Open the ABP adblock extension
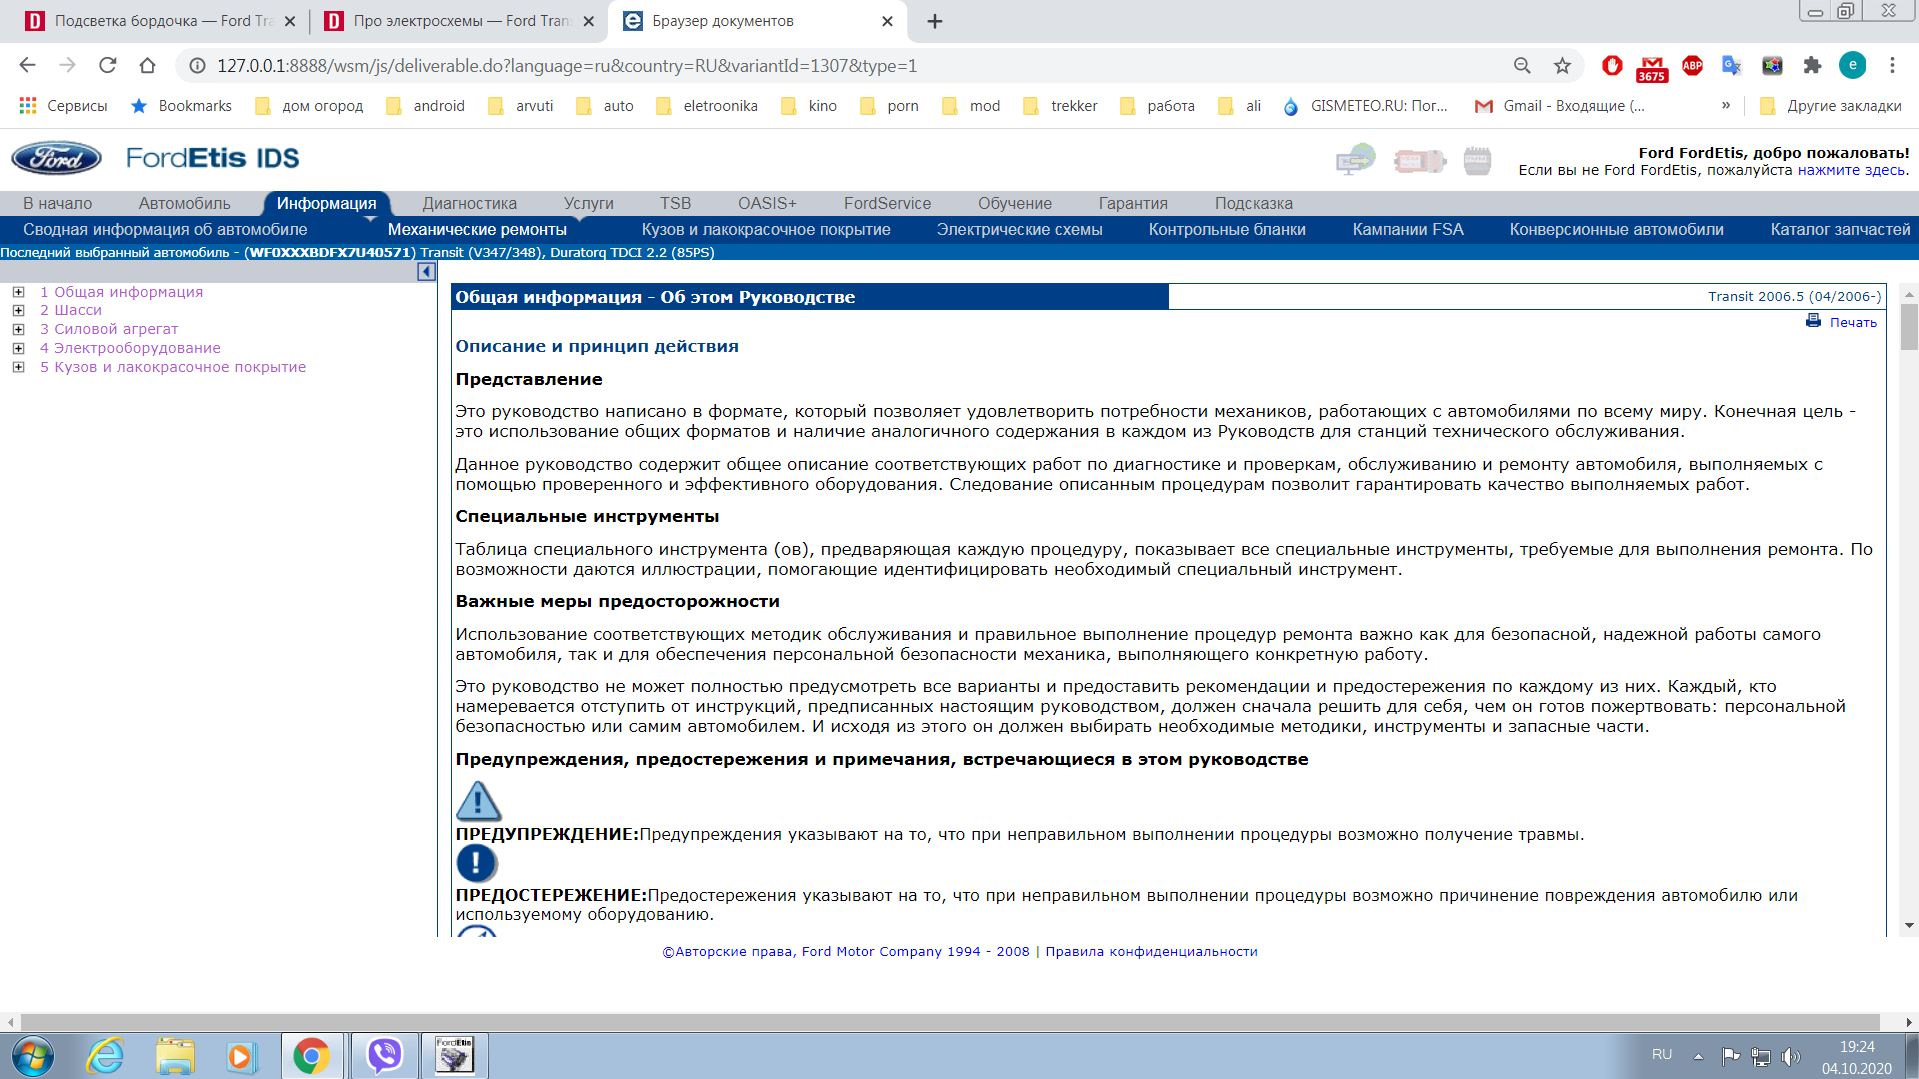 (x=1692, y=66)
